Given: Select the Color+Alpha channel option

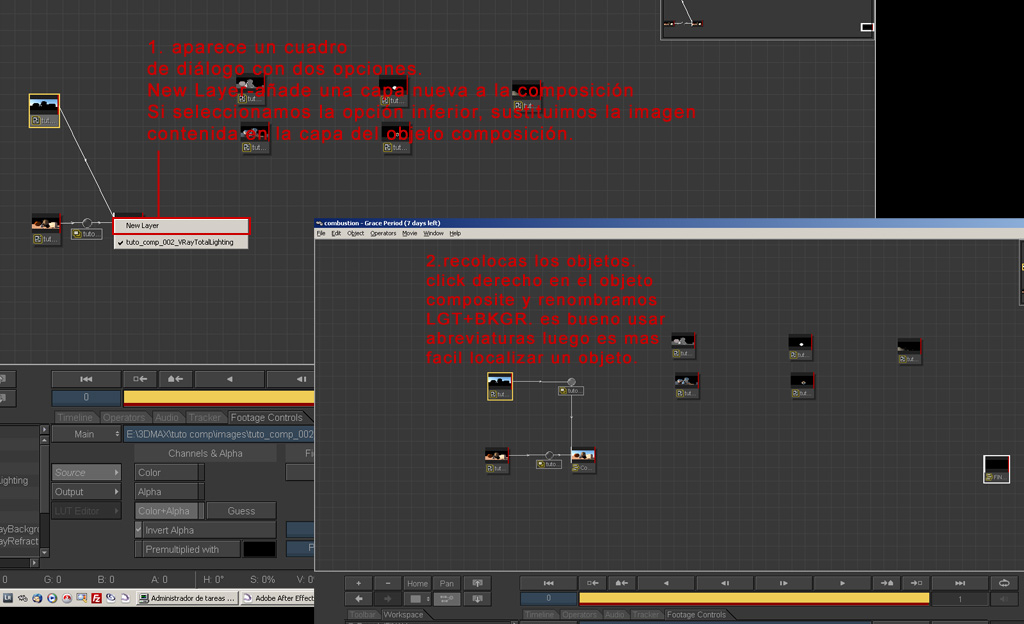Looking at the screenshot, I should [x=169, y=511].
